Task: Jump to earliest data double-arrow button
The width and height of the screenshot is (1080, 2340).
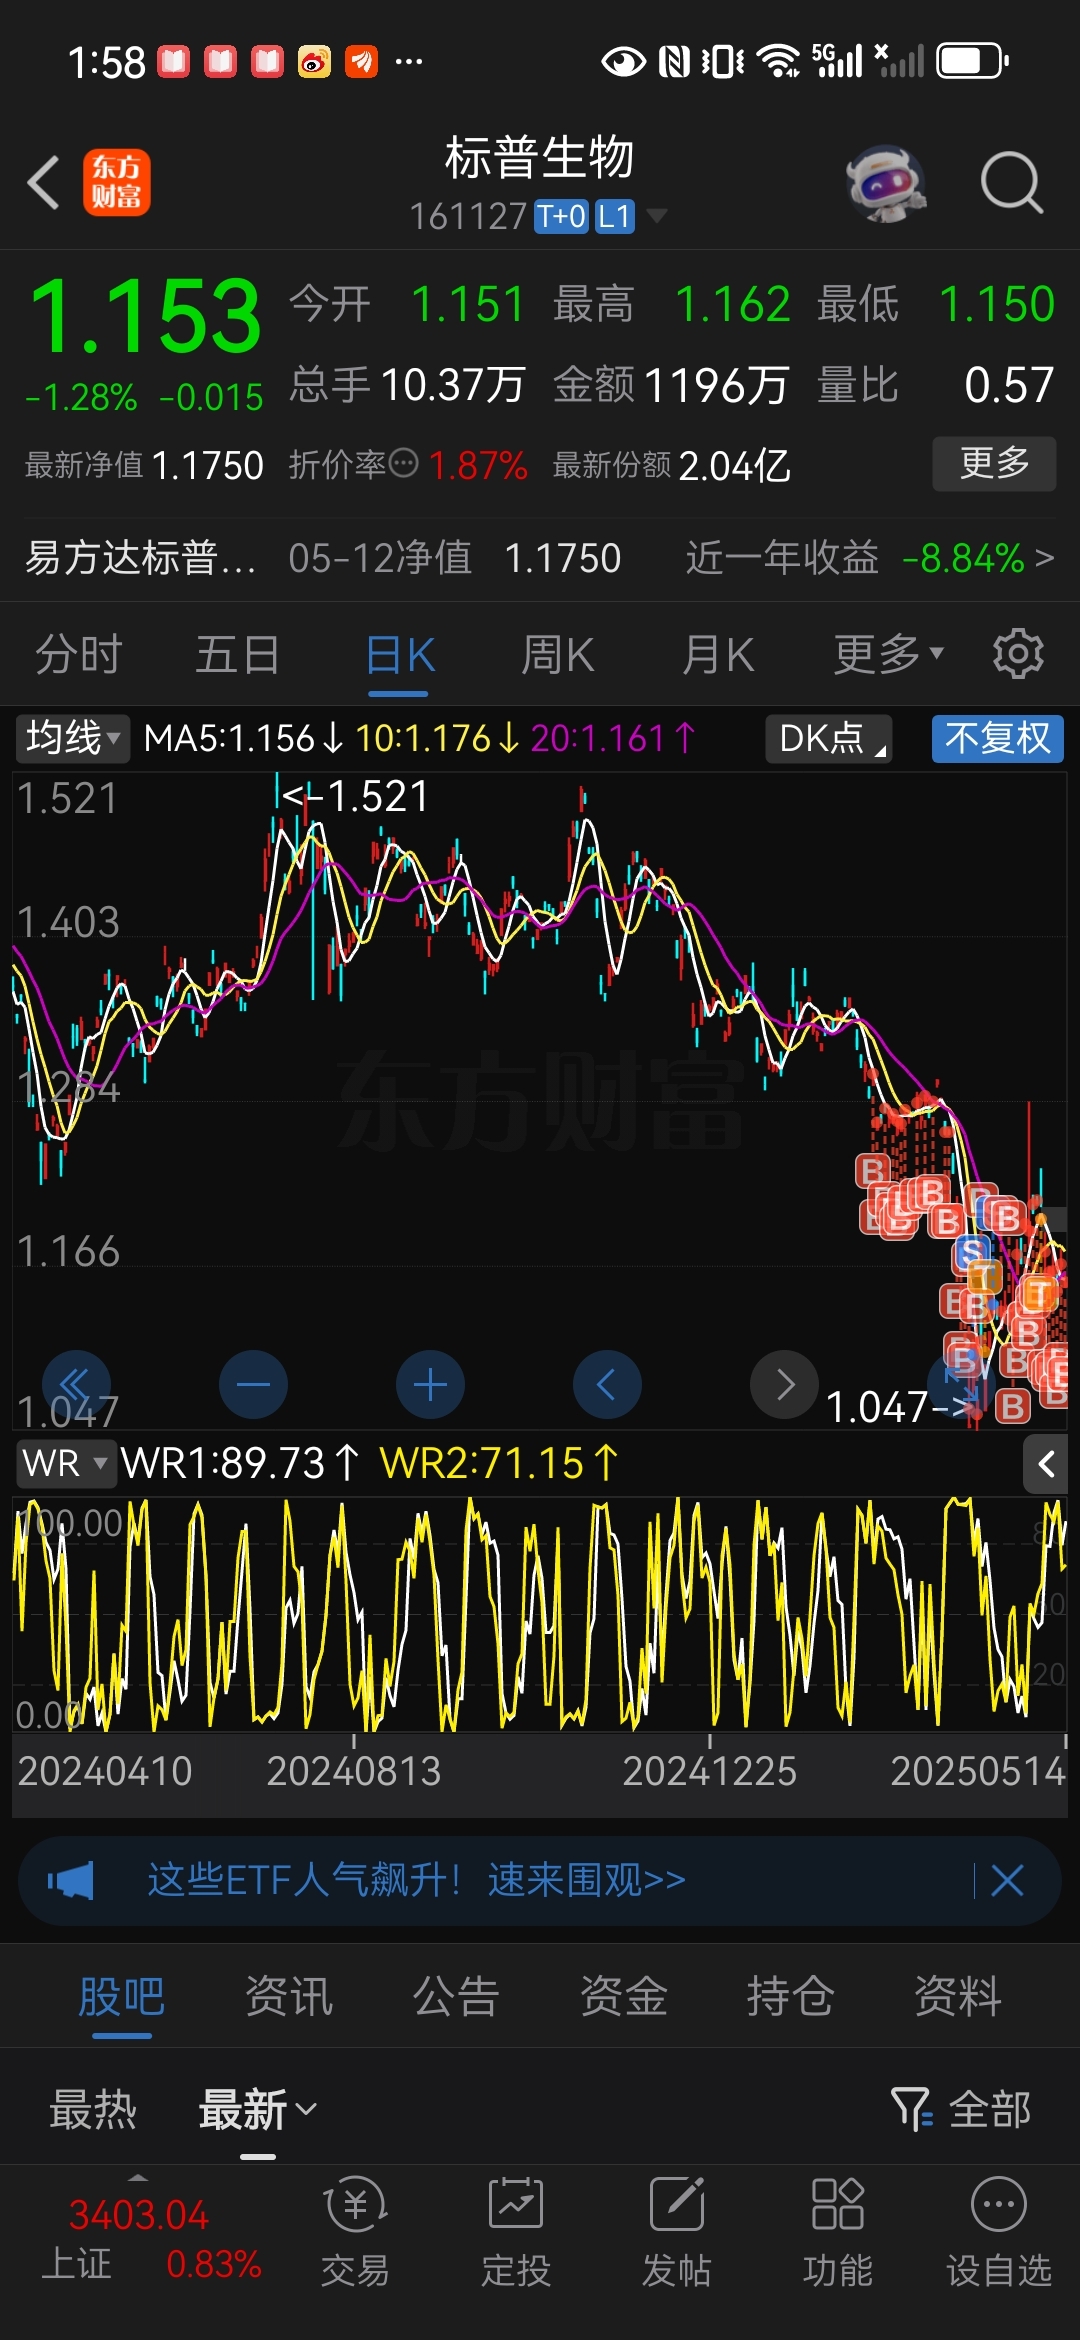Action: click(76, 1384)
